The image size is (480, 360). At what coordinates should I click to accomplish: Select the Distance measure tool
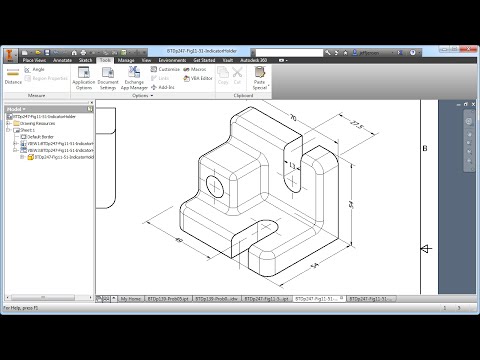click(13, 76)
